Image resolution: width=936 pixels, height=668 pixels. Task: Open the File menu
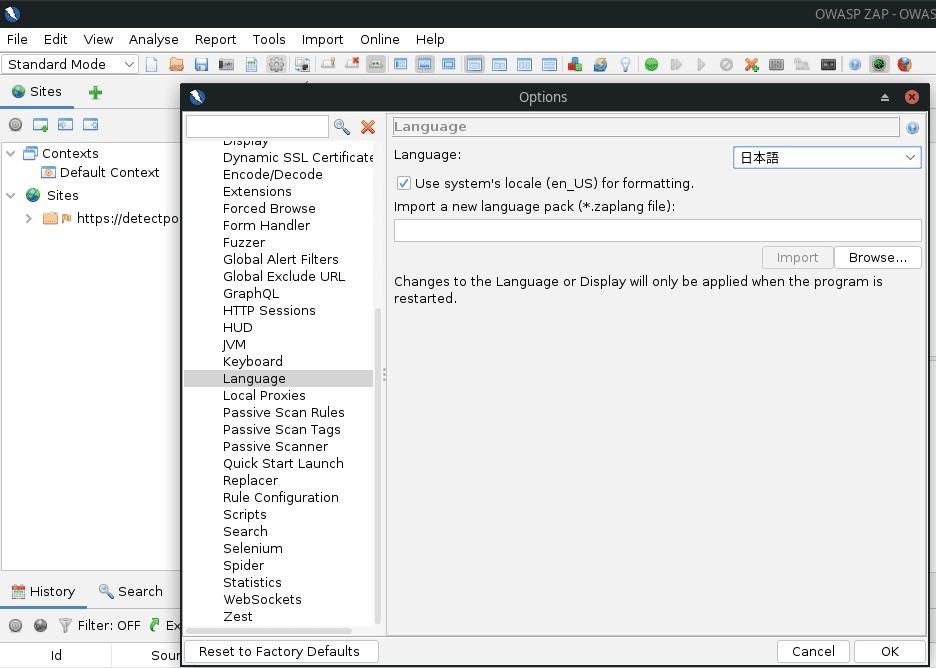(17, 39)
